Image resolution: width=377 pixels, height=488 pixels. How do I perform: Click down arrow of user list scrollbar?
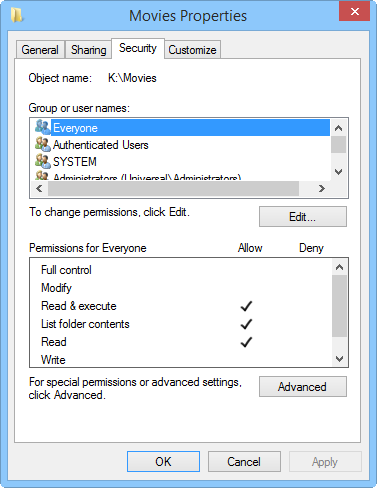[339, 172]
